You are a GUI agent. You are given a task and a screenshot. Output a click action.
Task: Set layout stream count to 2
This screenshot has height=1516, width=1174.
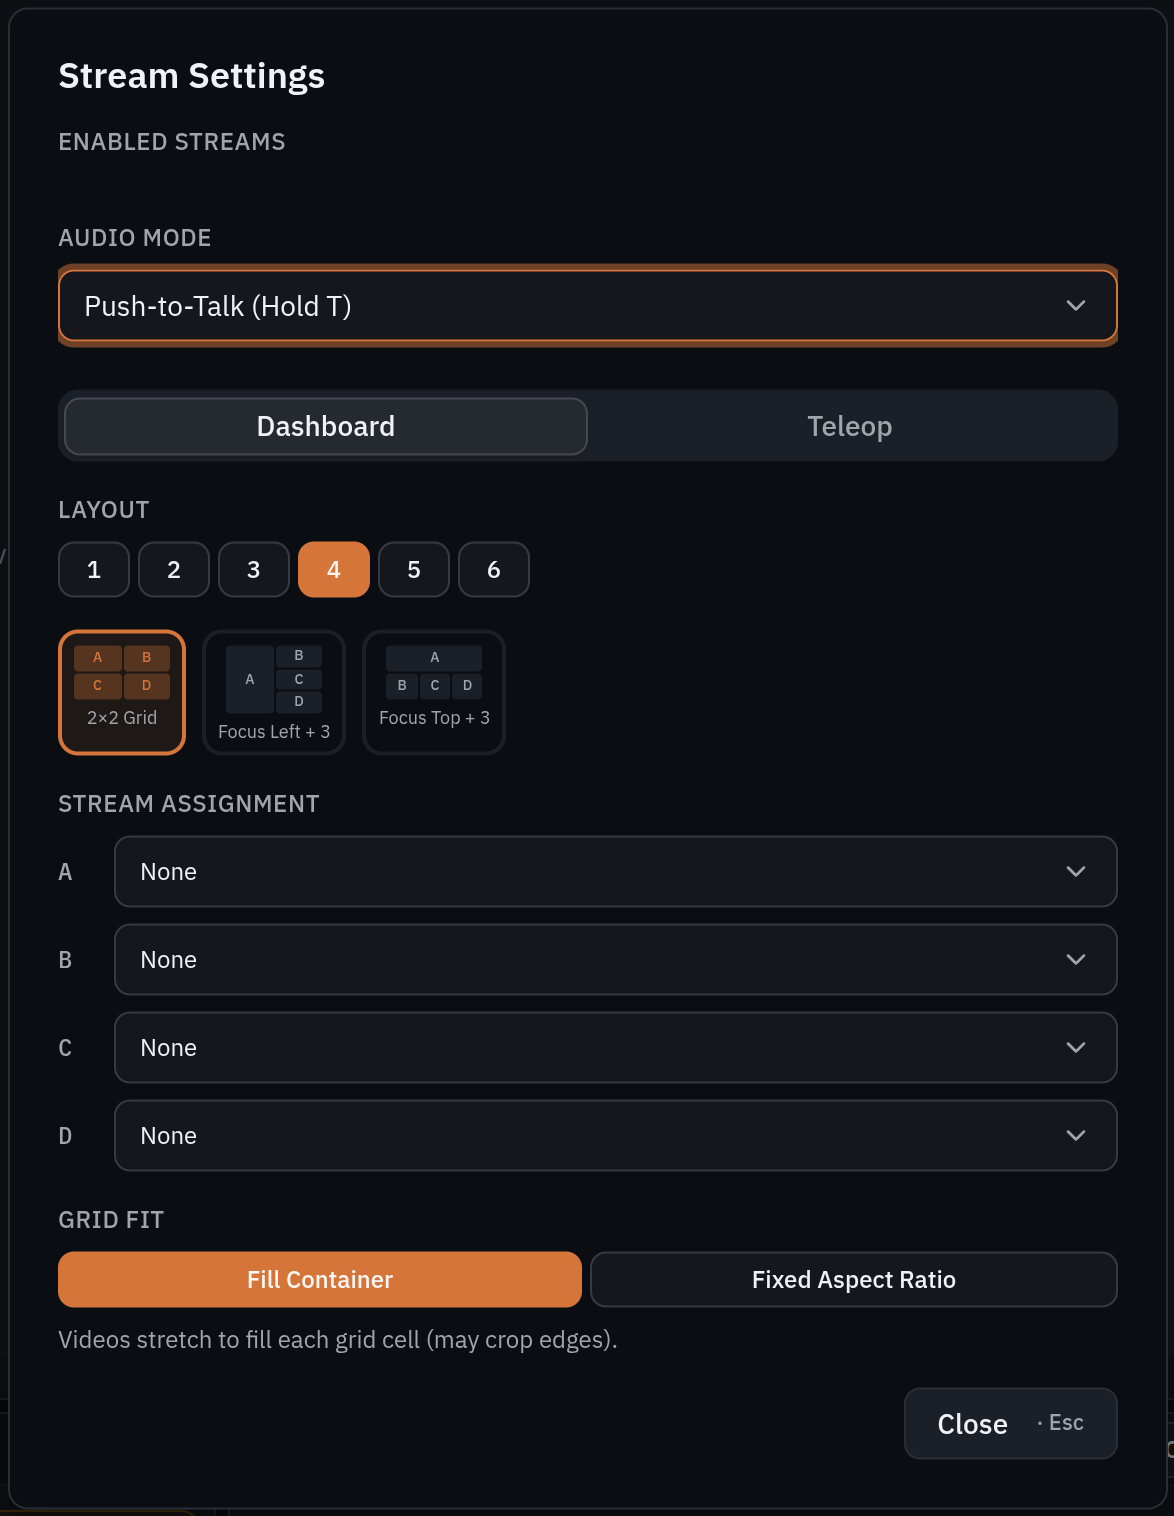click(174, 570)
